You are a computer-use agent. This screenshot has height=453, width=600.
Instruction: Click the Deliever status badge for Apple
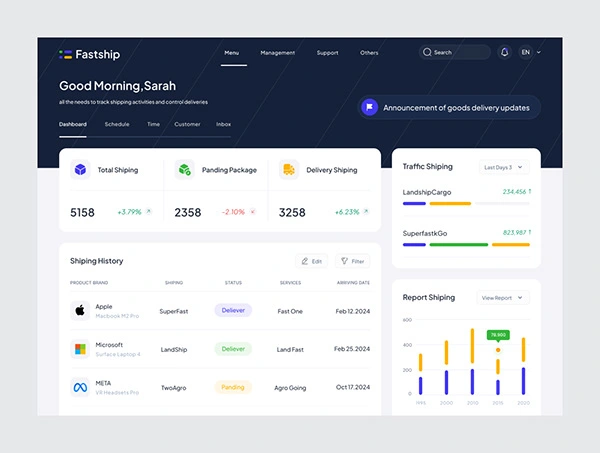(233, 310)
